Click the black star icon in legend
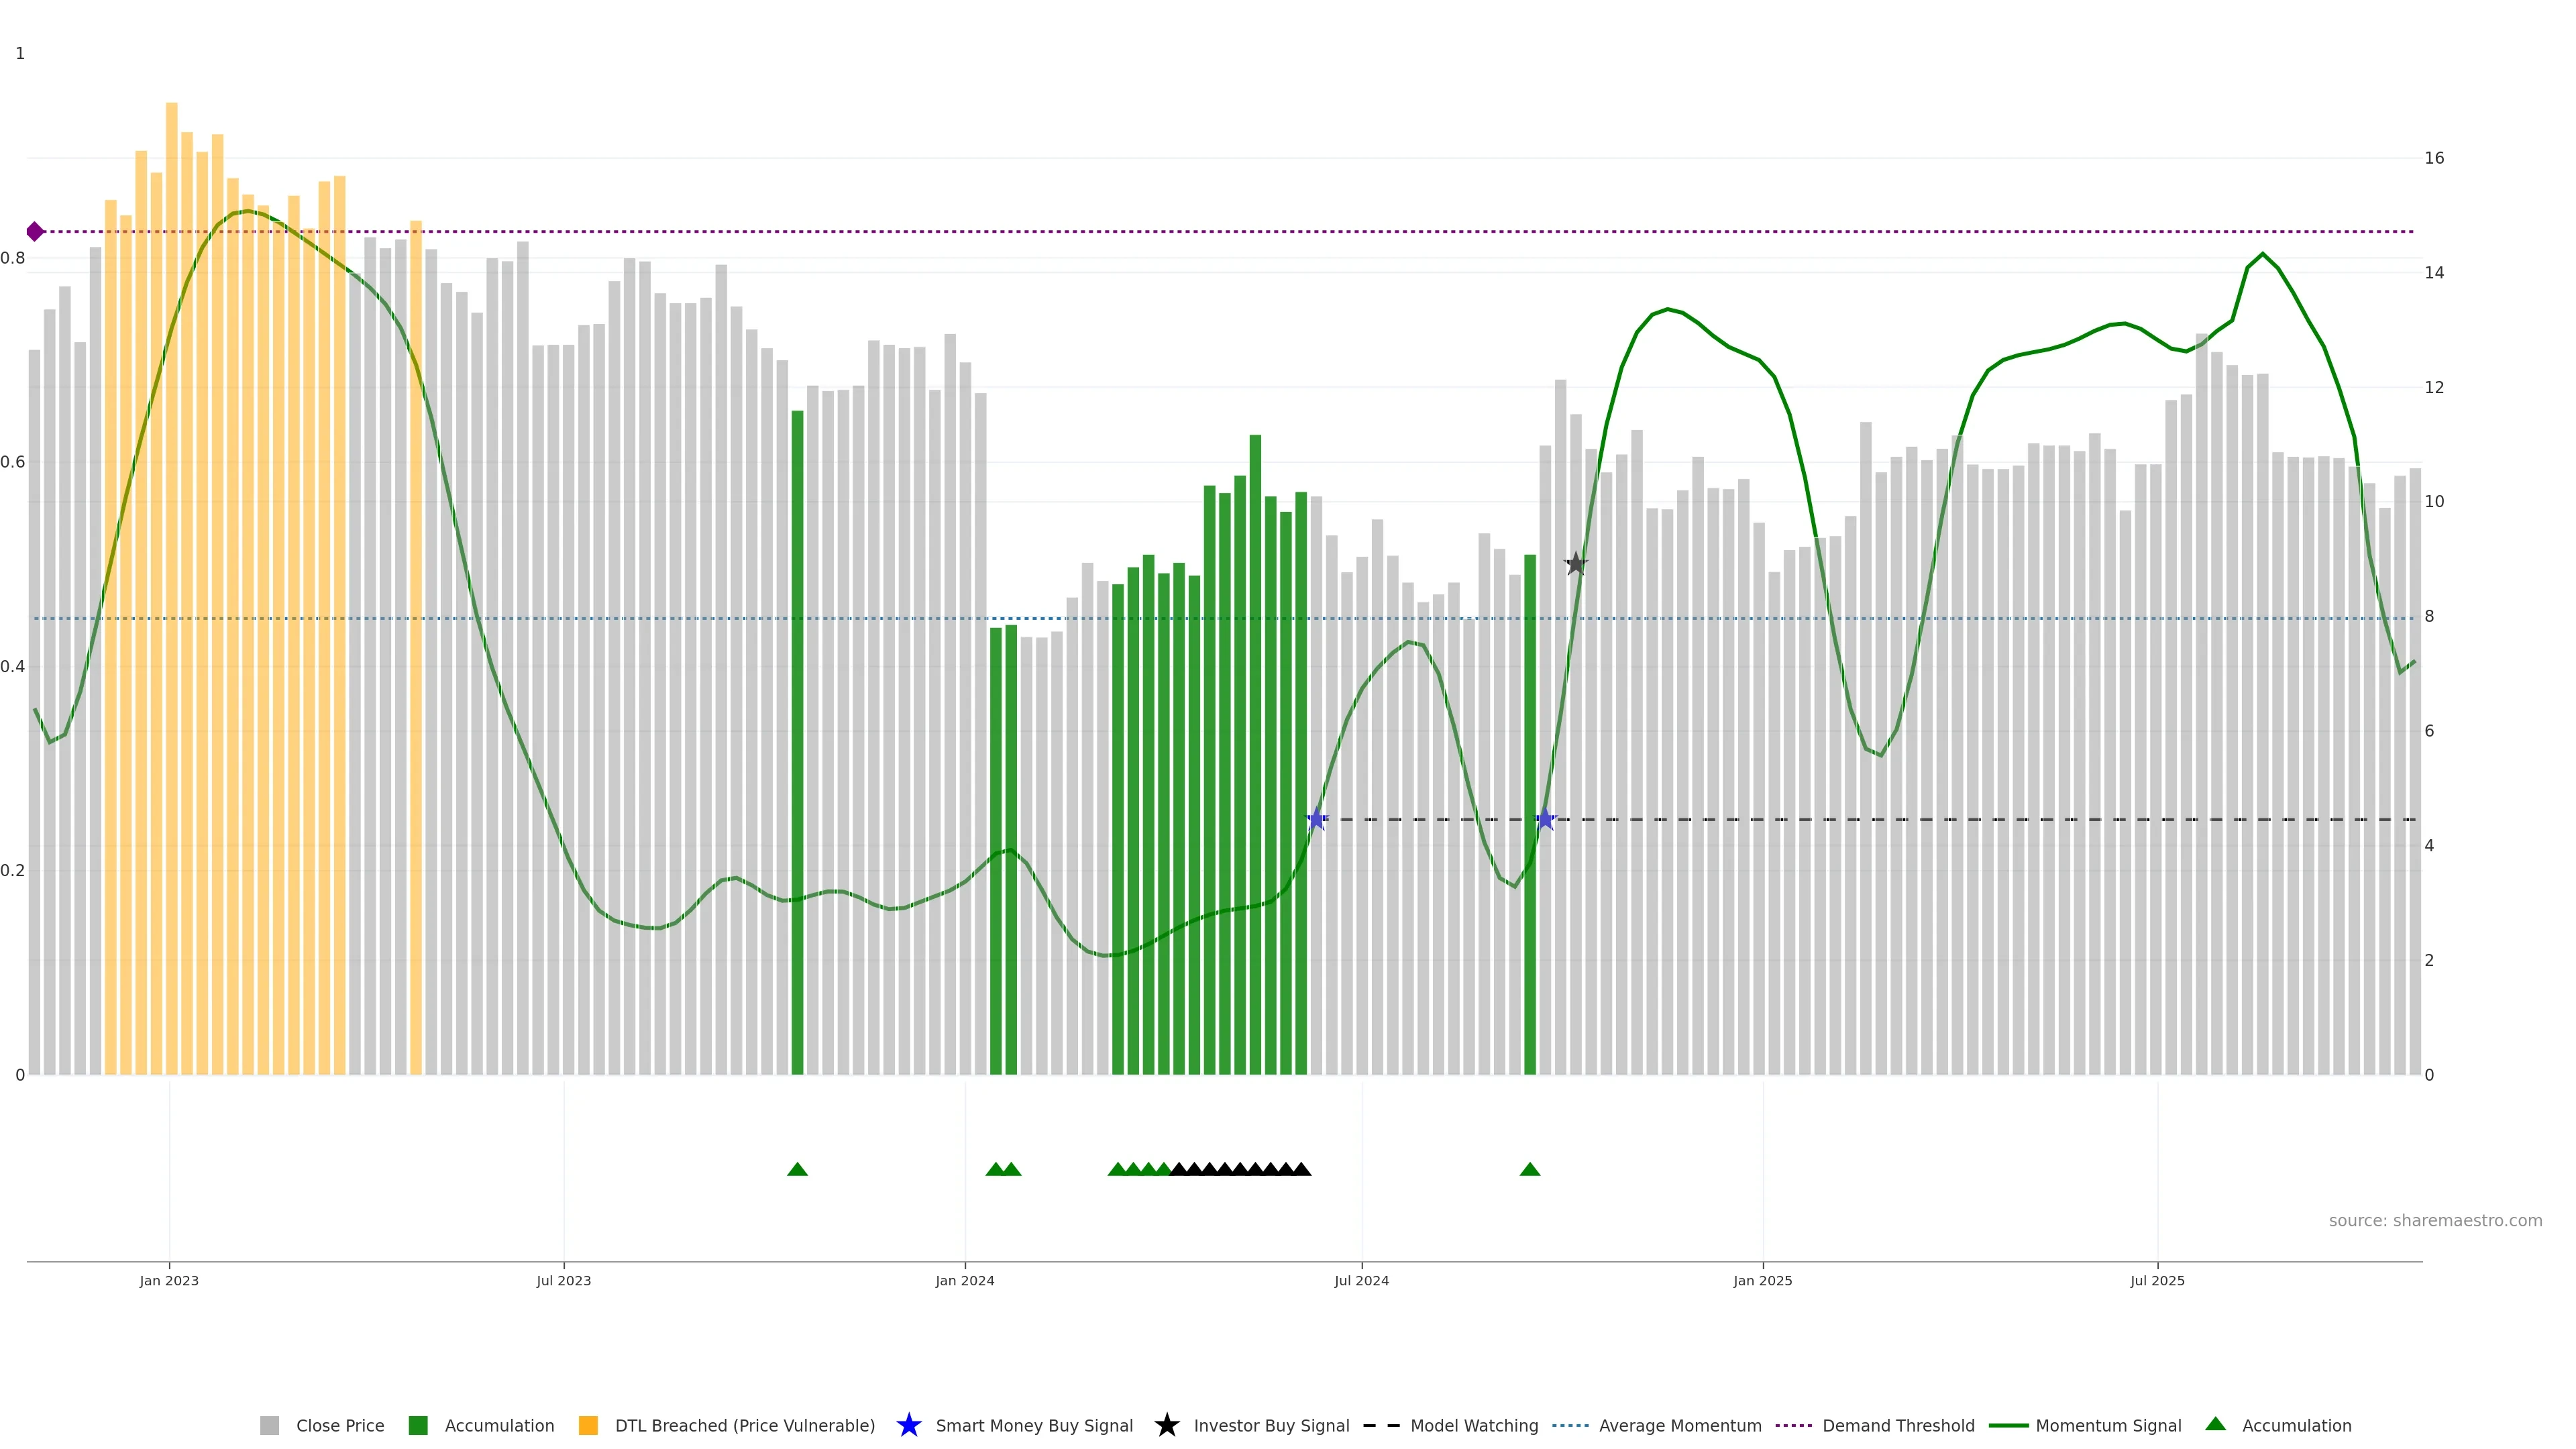Viewport: 2576px width, 1449px height. point(1166,1425)
